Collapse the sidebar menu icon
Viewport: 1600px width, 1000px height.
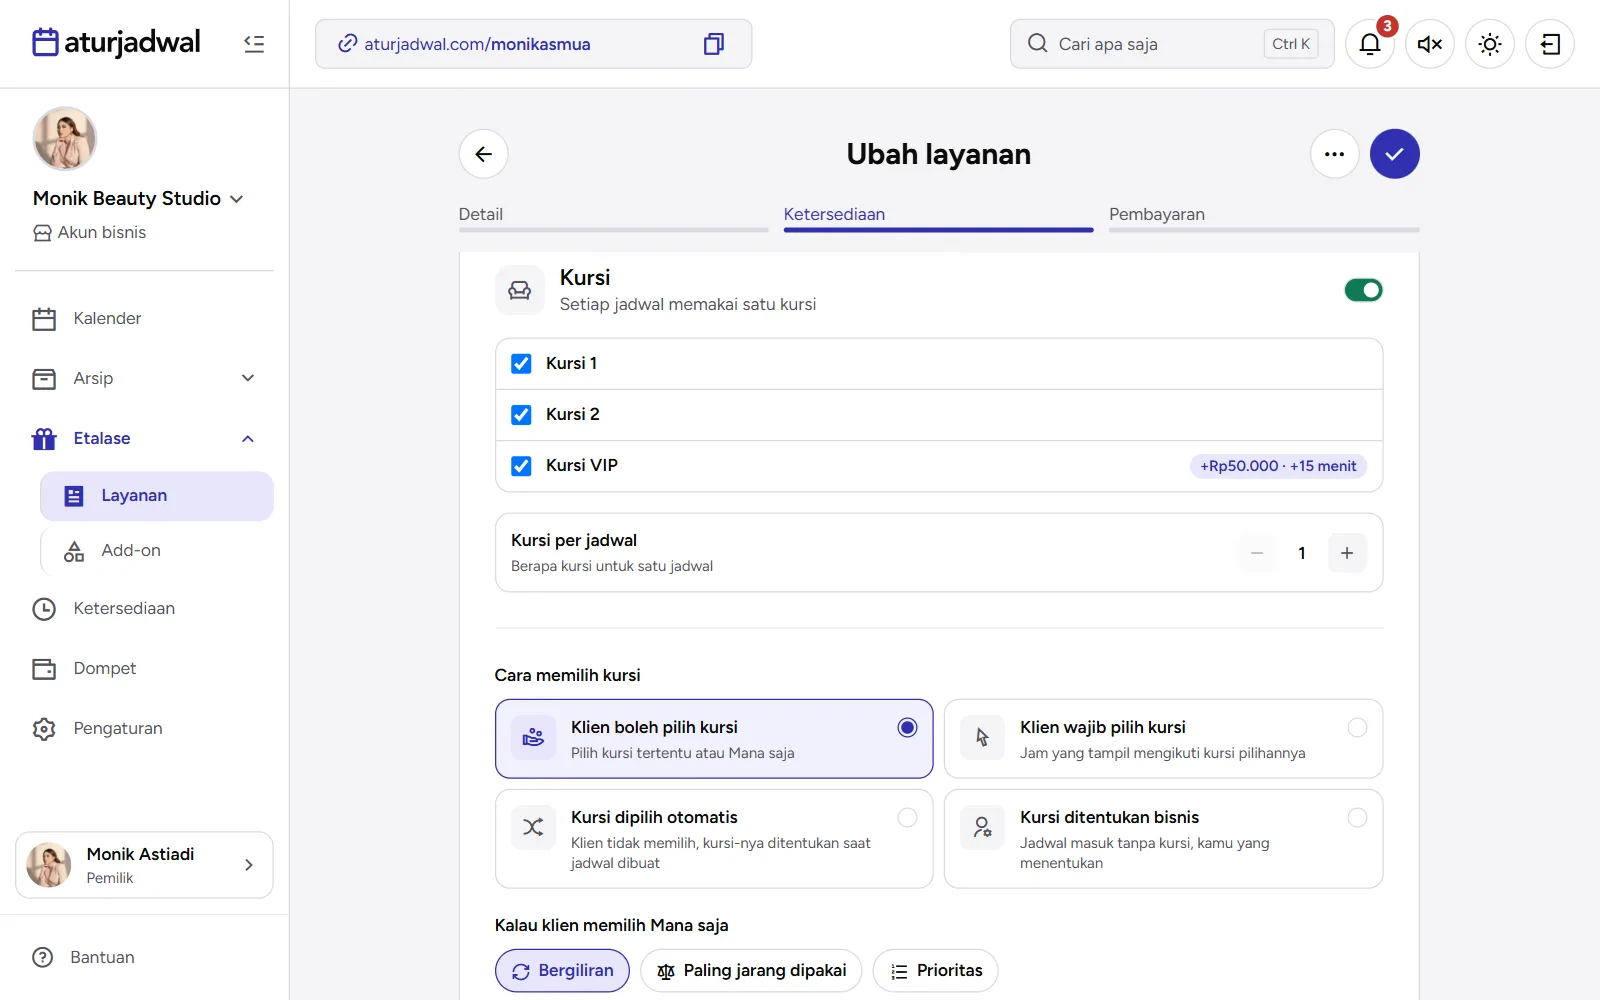(x=254, y=44)
